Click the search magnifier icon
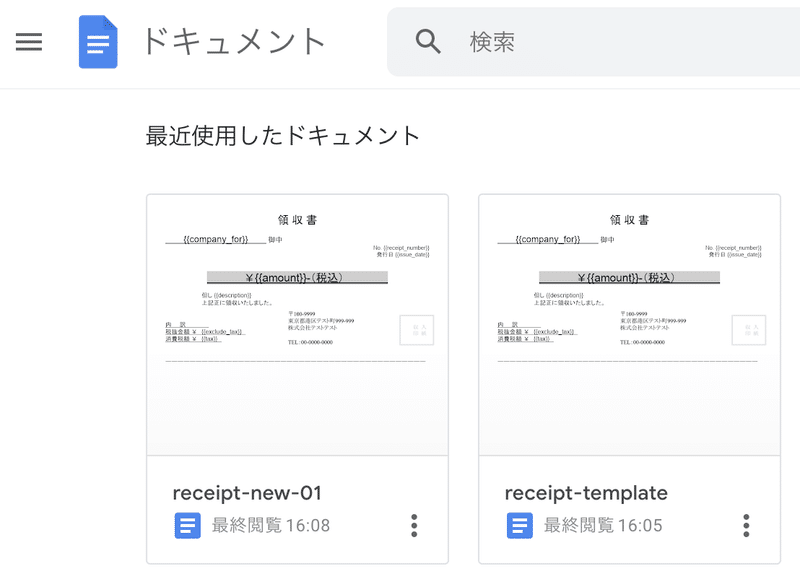 [428, 42]
